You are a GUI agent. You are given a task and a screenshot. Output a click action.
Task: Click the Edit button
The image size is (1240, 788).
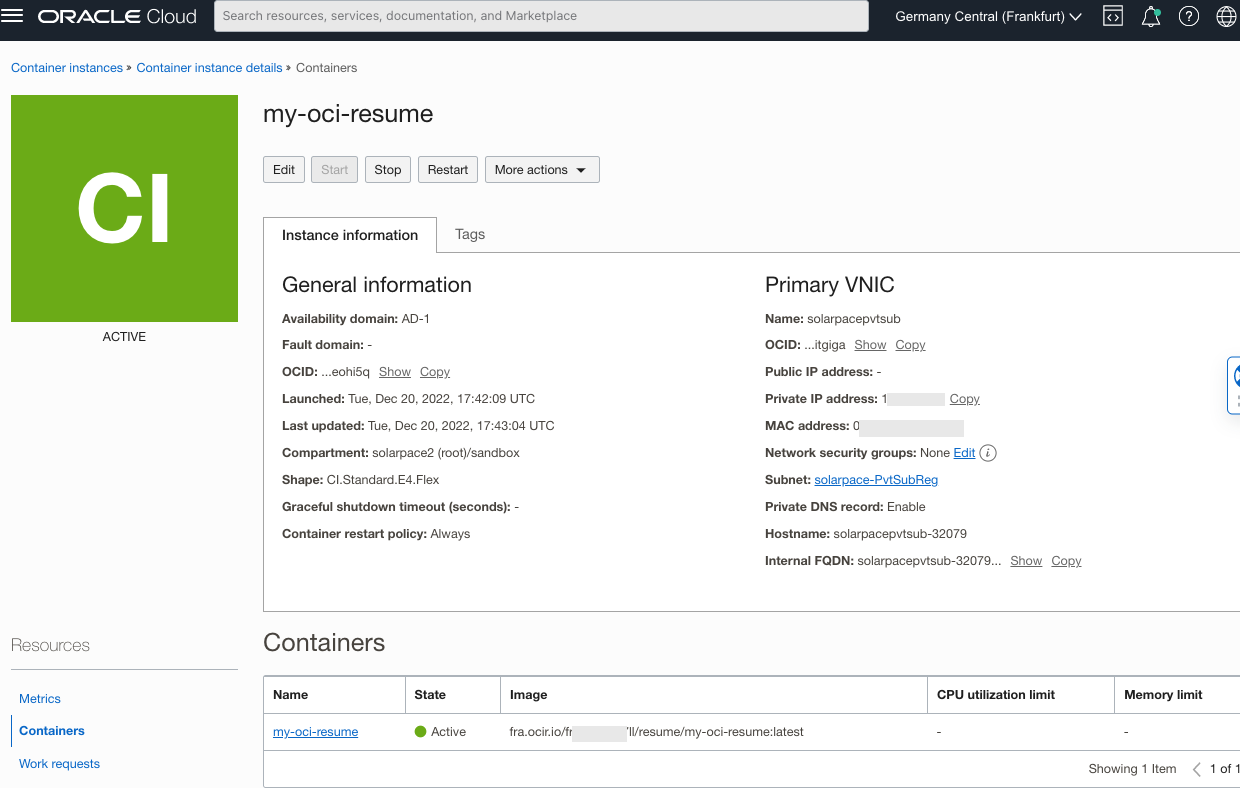click(284, 170)
